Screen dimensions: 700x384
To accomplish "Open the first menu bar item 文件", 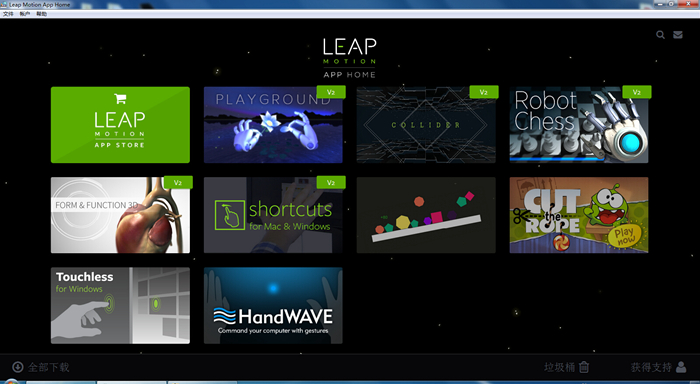I will [x=8, y=14].
